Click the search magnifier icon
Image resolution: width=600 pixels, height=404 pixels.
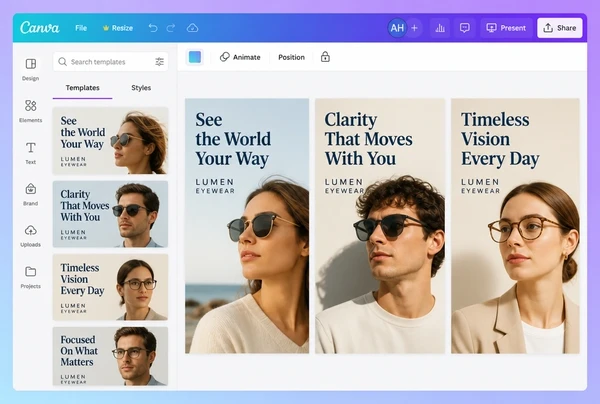click(x=62, y=62)
